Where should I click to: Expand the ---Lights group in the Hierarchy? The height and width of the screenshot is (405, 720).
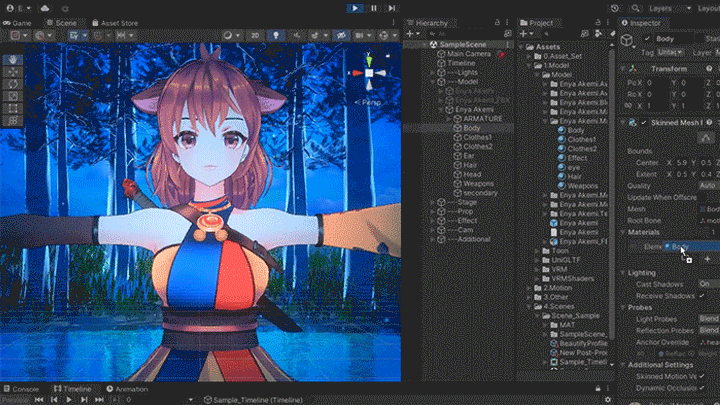[432, 73]
